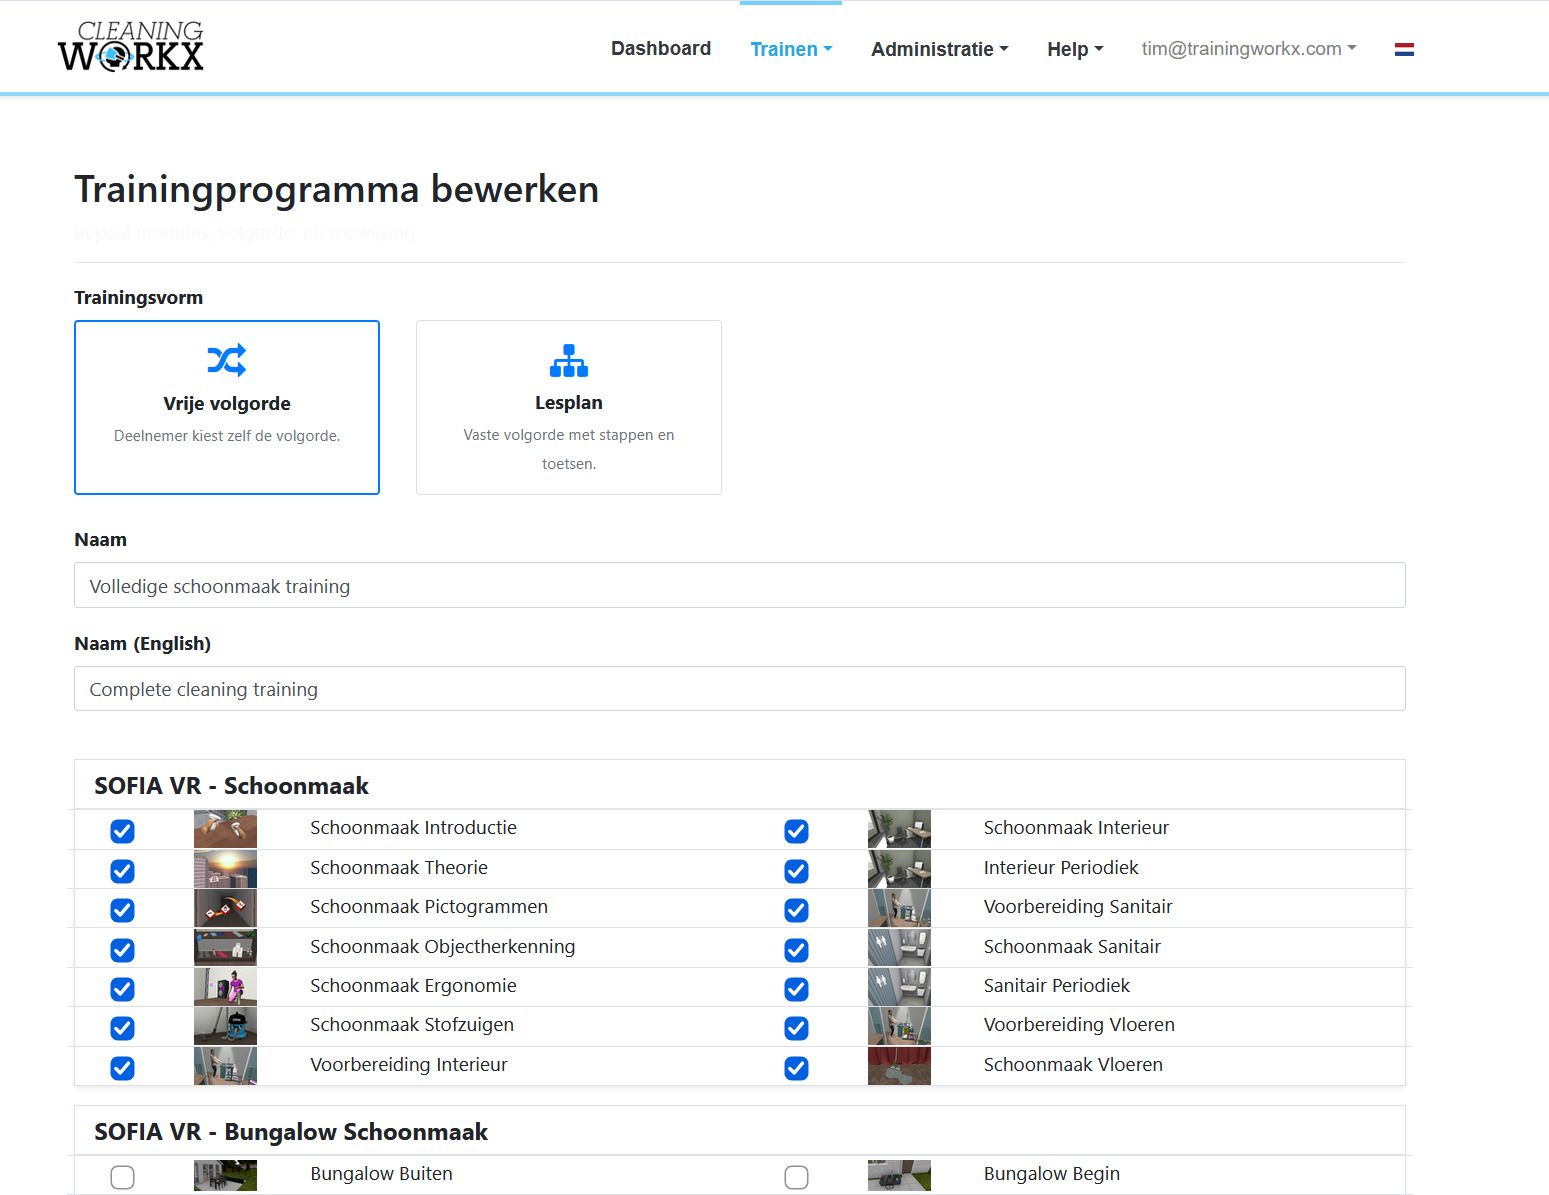Click the hierarchy icon for Lesplan
Viewport: 1549px width, 1195px height.
[x=569, y=360]
